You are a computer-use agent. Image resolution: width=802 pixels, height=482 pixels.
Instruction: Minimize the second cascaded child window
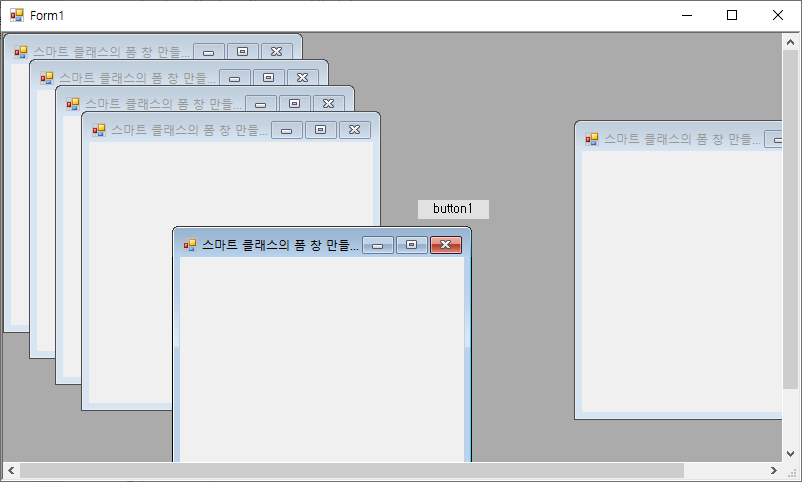pos(235,78)
